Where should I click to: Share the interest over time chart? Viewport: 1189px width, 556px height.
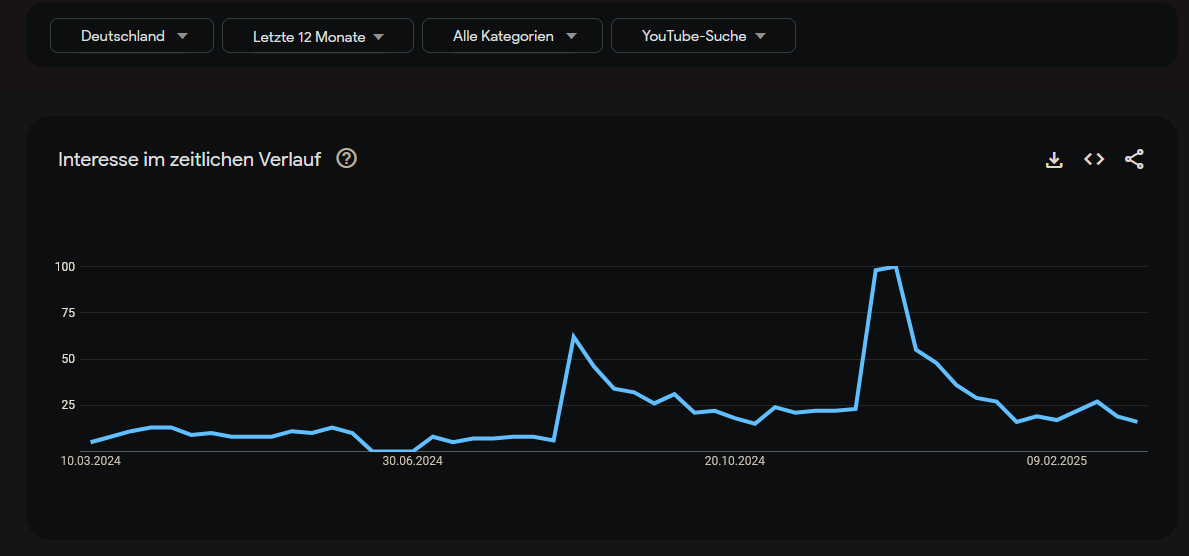1134,159
